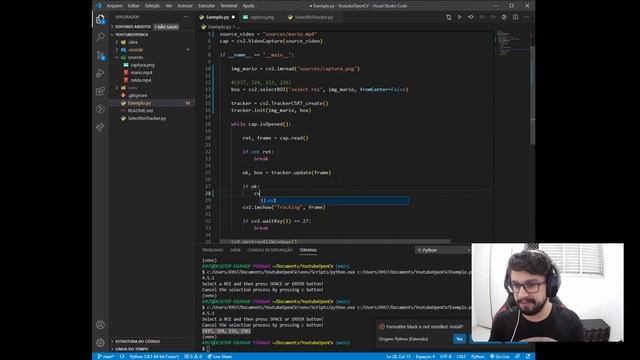Open the Source Control view
This screenshot has width=640, height=360.
(x=100, y=55)
